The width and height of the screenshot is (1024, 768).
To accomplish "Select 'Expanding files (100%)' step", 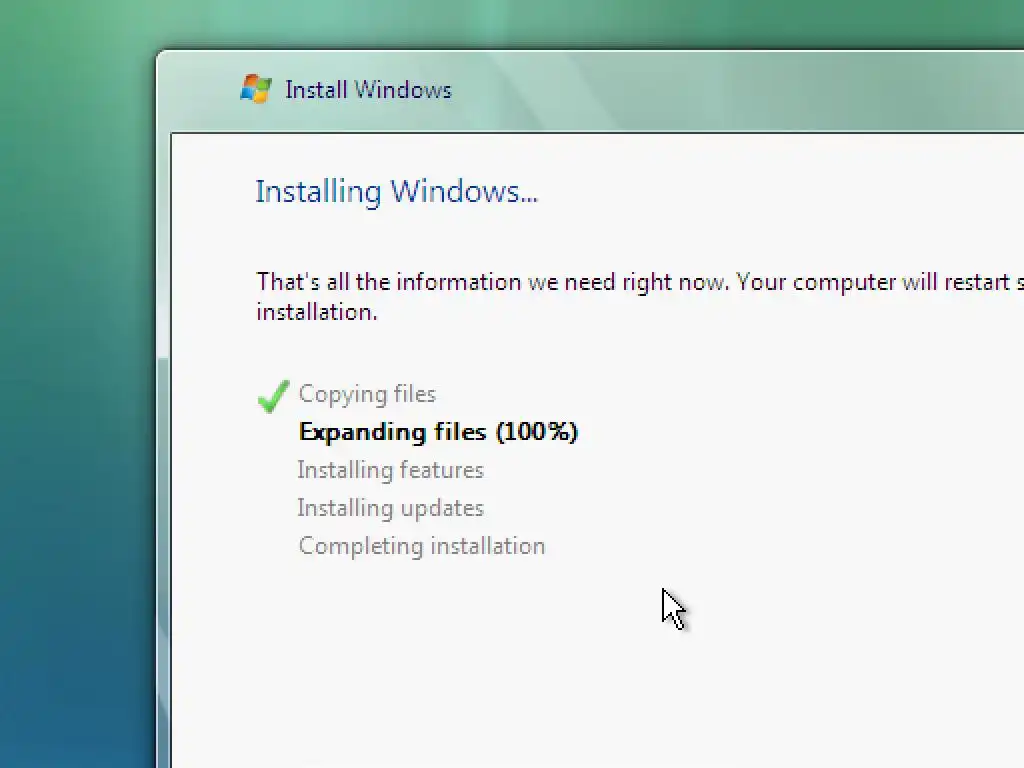I will [x=438, y=432].
